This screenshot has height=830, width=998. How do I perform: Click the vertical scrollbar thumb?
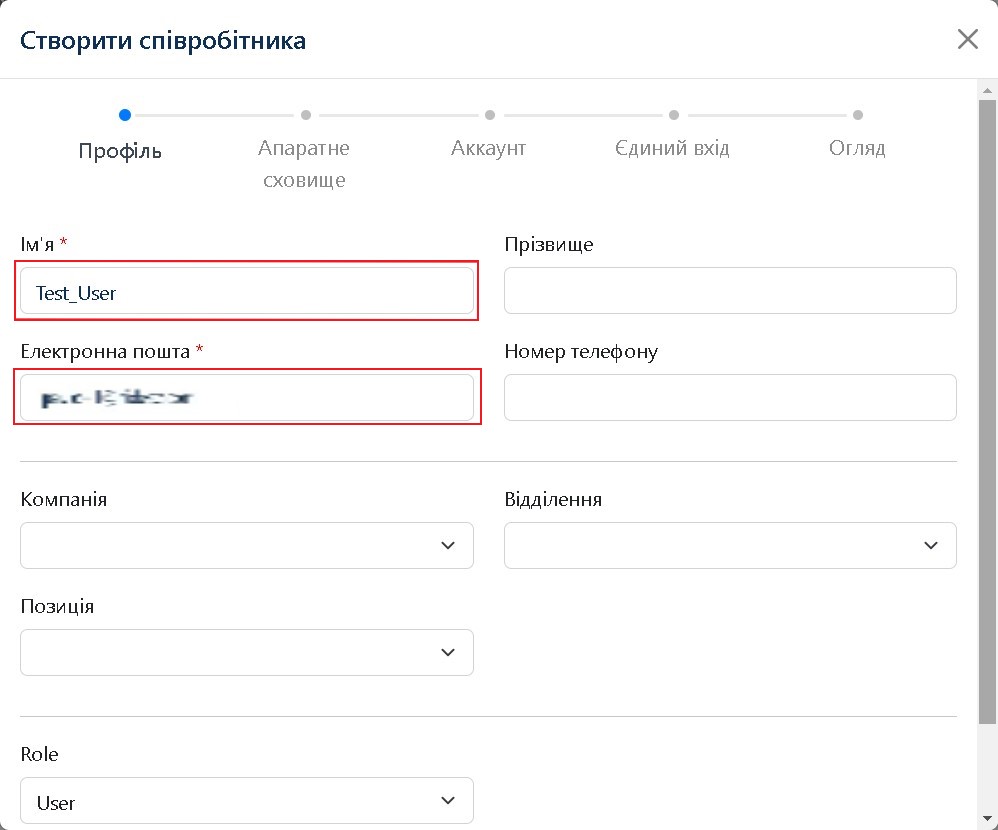point(987,400)
